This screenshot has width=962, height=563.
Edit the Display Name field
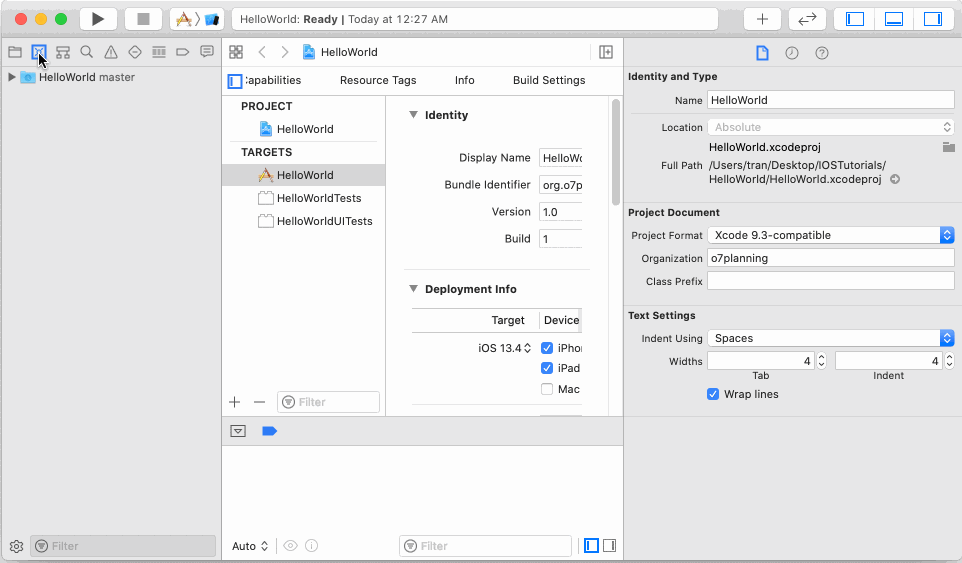[x=561, y=158]
